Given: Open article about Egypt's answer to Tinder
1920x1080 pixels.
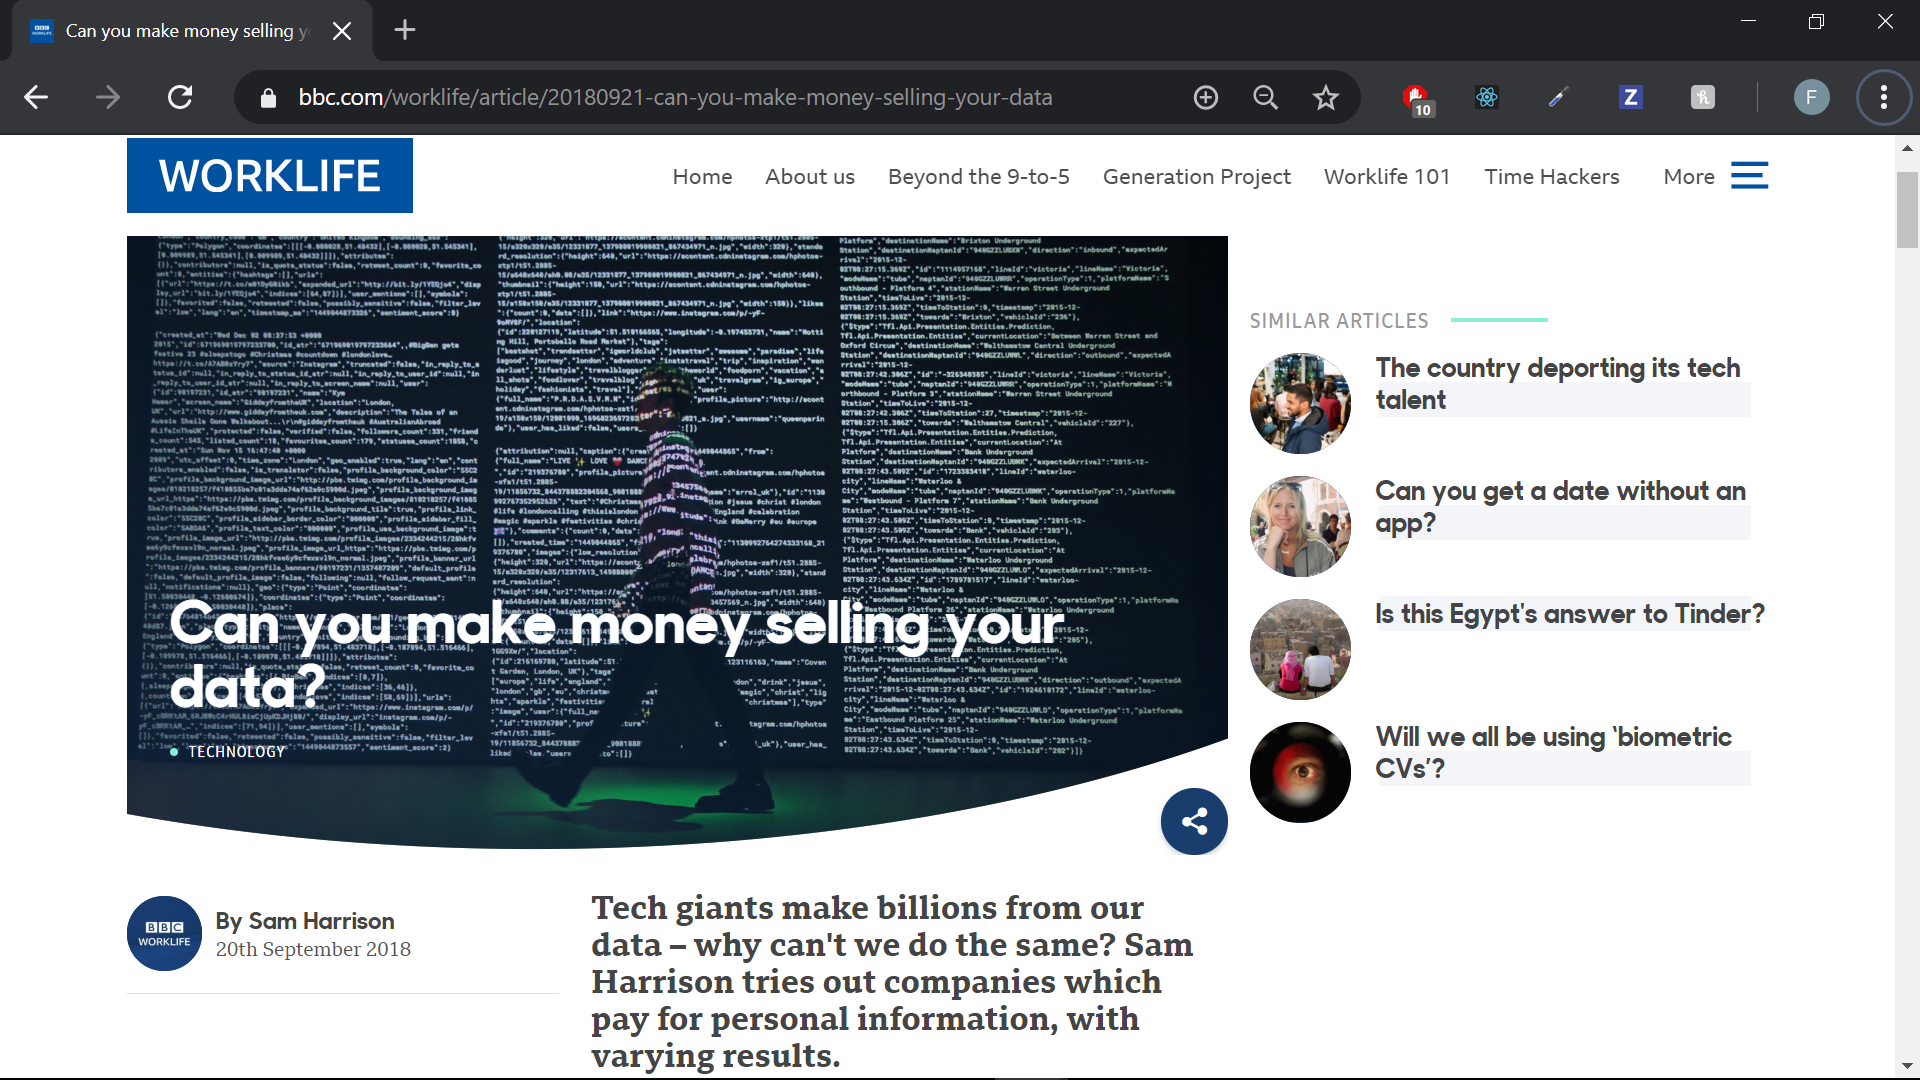Looking at the screenshot, I should pyautogui.click(x=1569, y=614).
